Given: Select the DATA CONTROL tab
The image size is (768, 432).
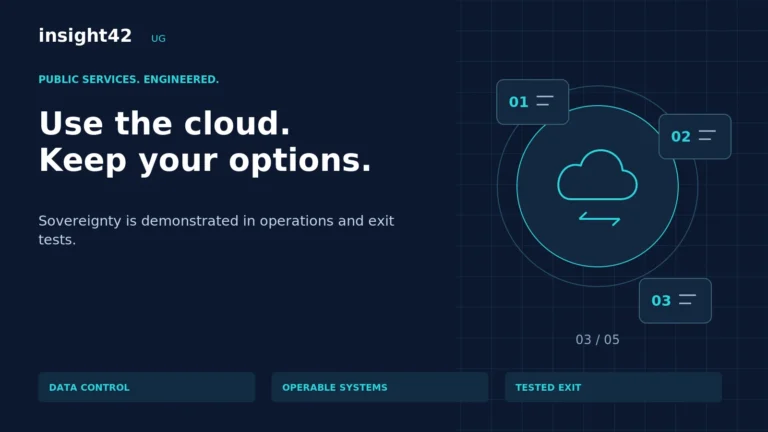Looking at the screenshot, I should coord(147,387).
